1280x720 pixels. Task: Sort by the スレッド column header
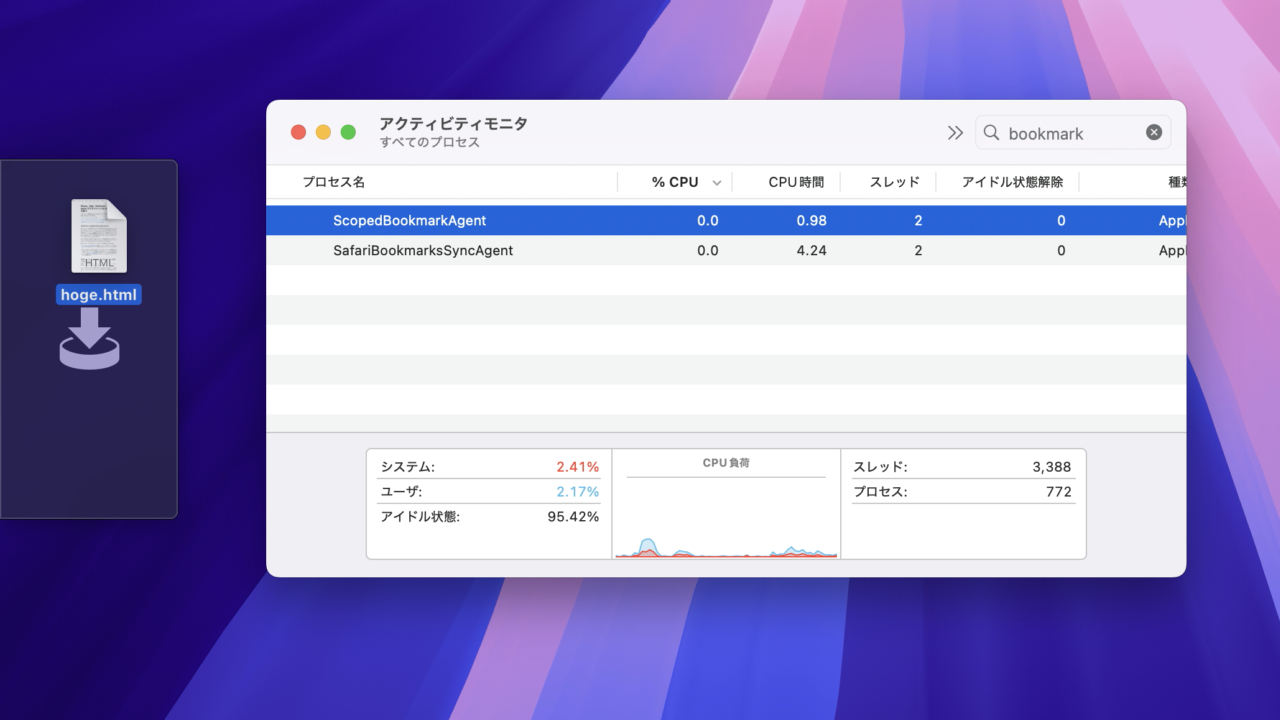coord(894,182)
